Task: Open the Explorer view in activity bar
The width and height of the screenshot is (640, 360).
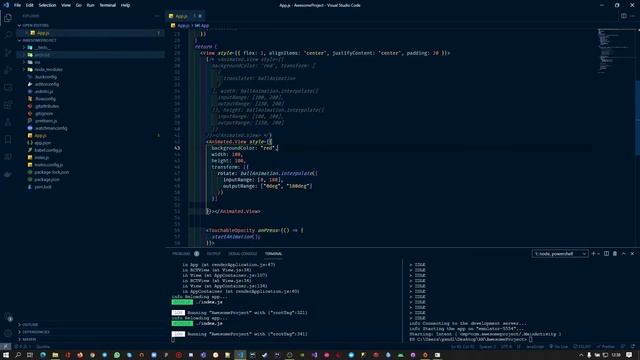Action: point(8,18)
